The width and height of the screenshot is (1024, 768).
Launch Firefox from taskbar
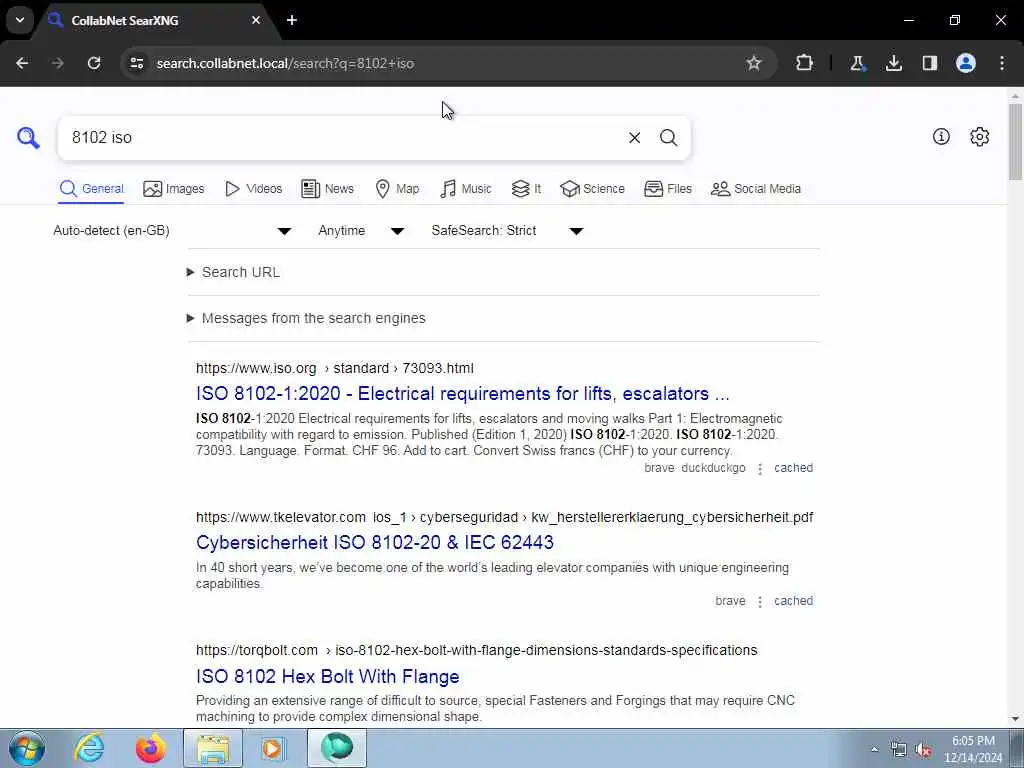(x=151, y=748)
